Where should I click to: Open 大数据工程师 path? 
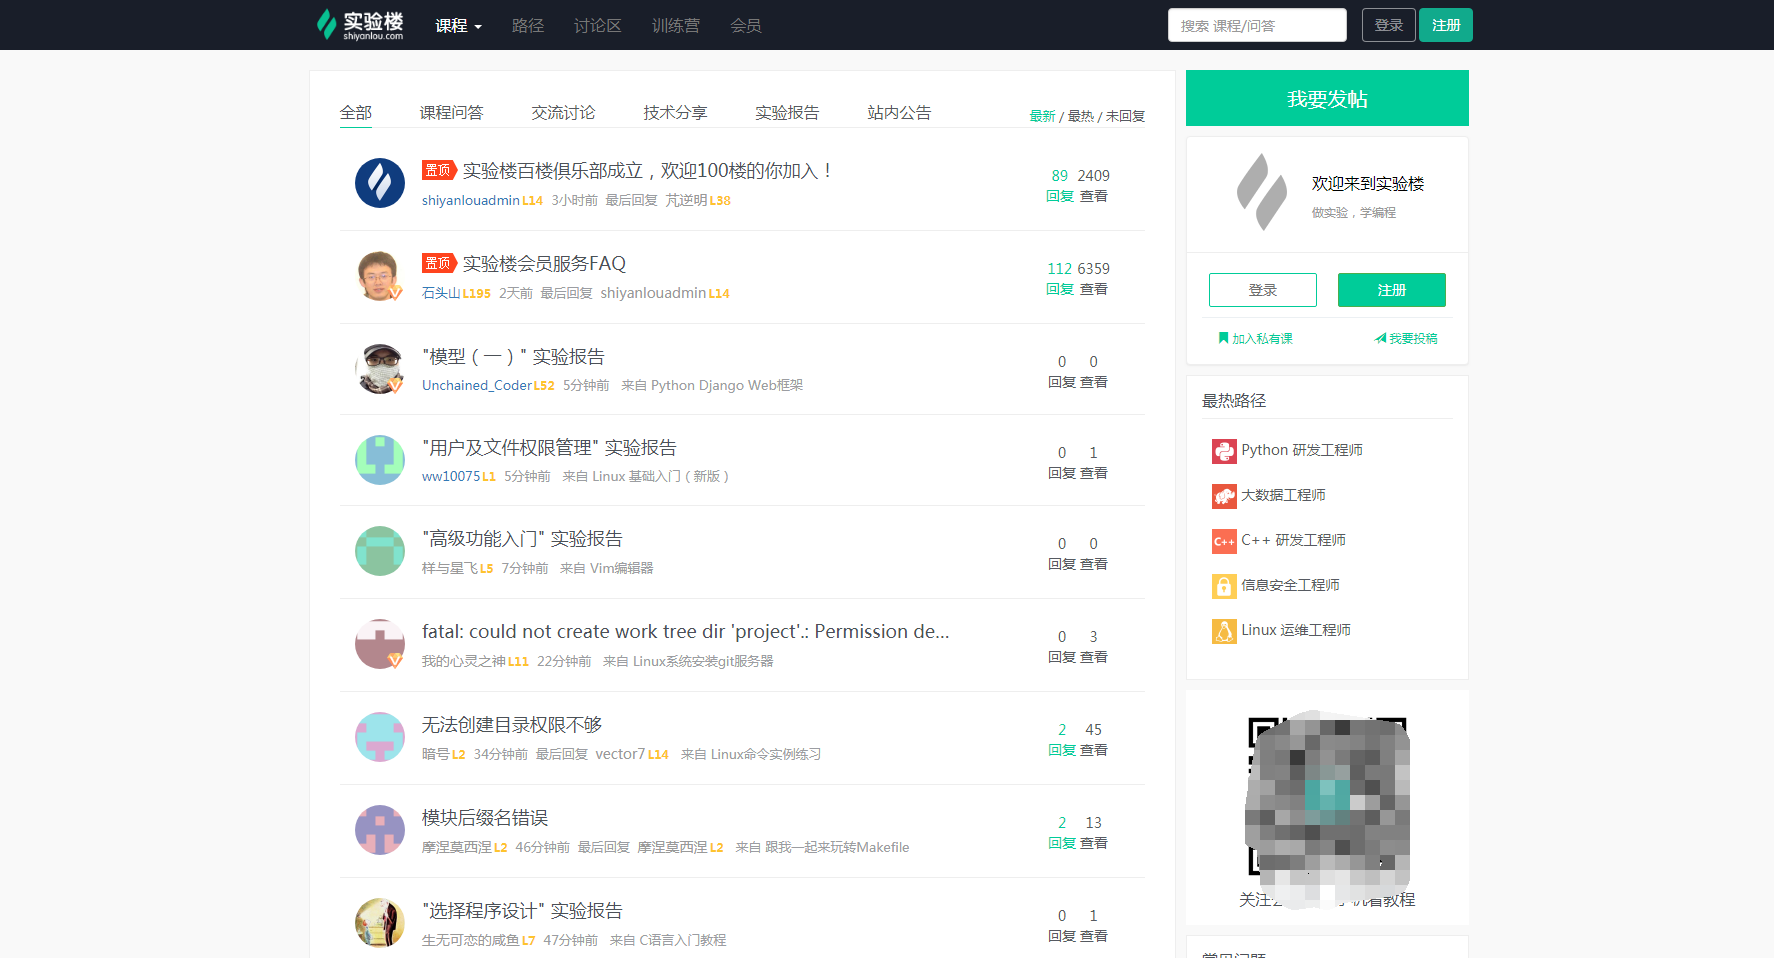click(1283, 495)
